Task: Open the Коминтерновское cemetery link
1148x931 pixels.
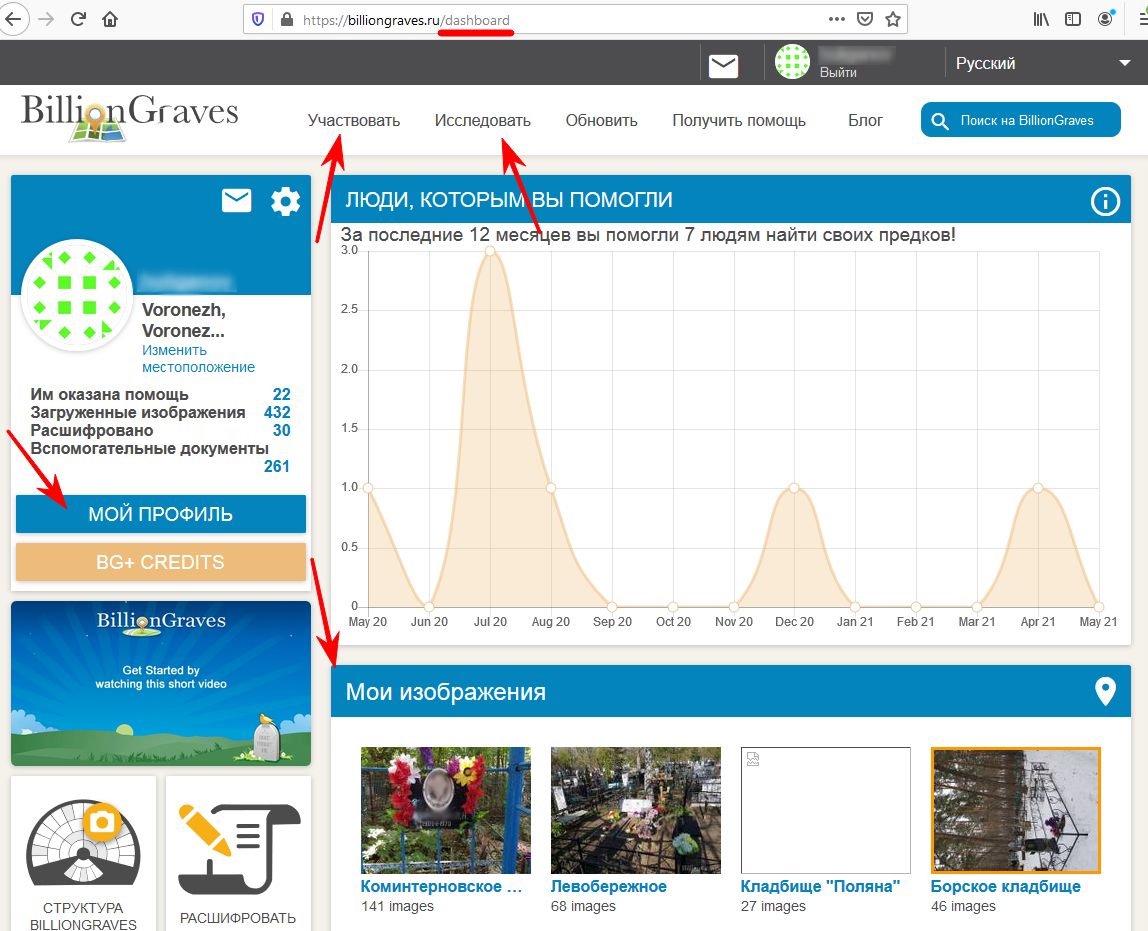Action: pyautogui.click(x=441, y=886)
